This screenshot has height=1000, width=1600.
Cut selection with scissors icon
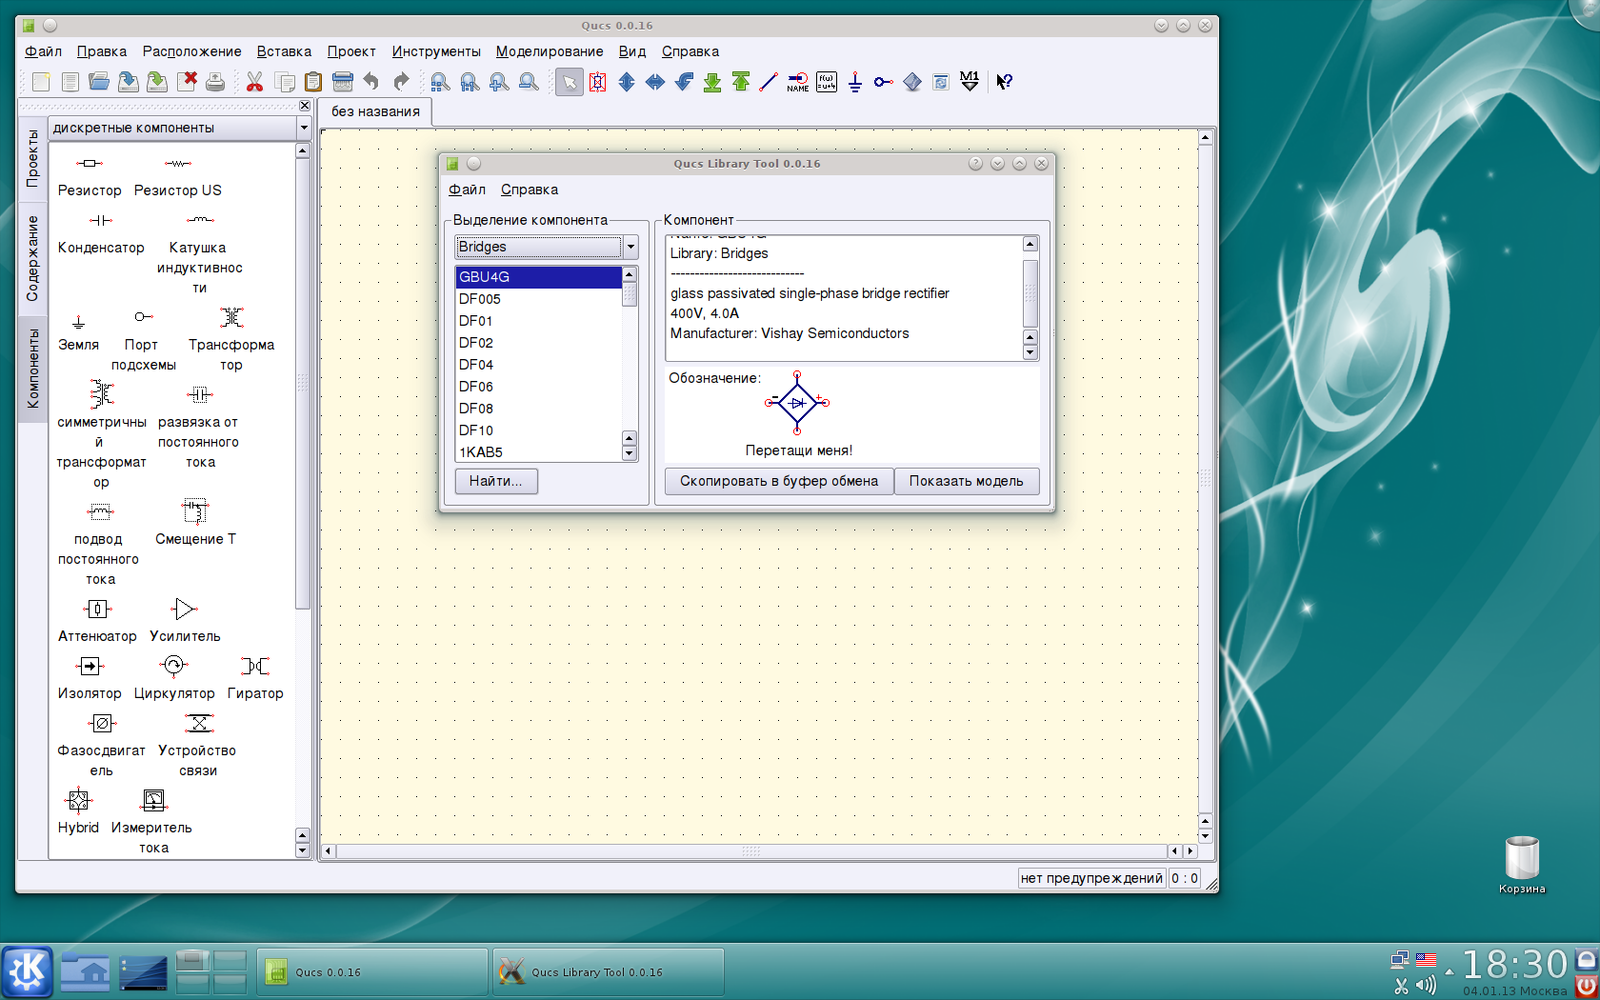[x=255, y=82]
